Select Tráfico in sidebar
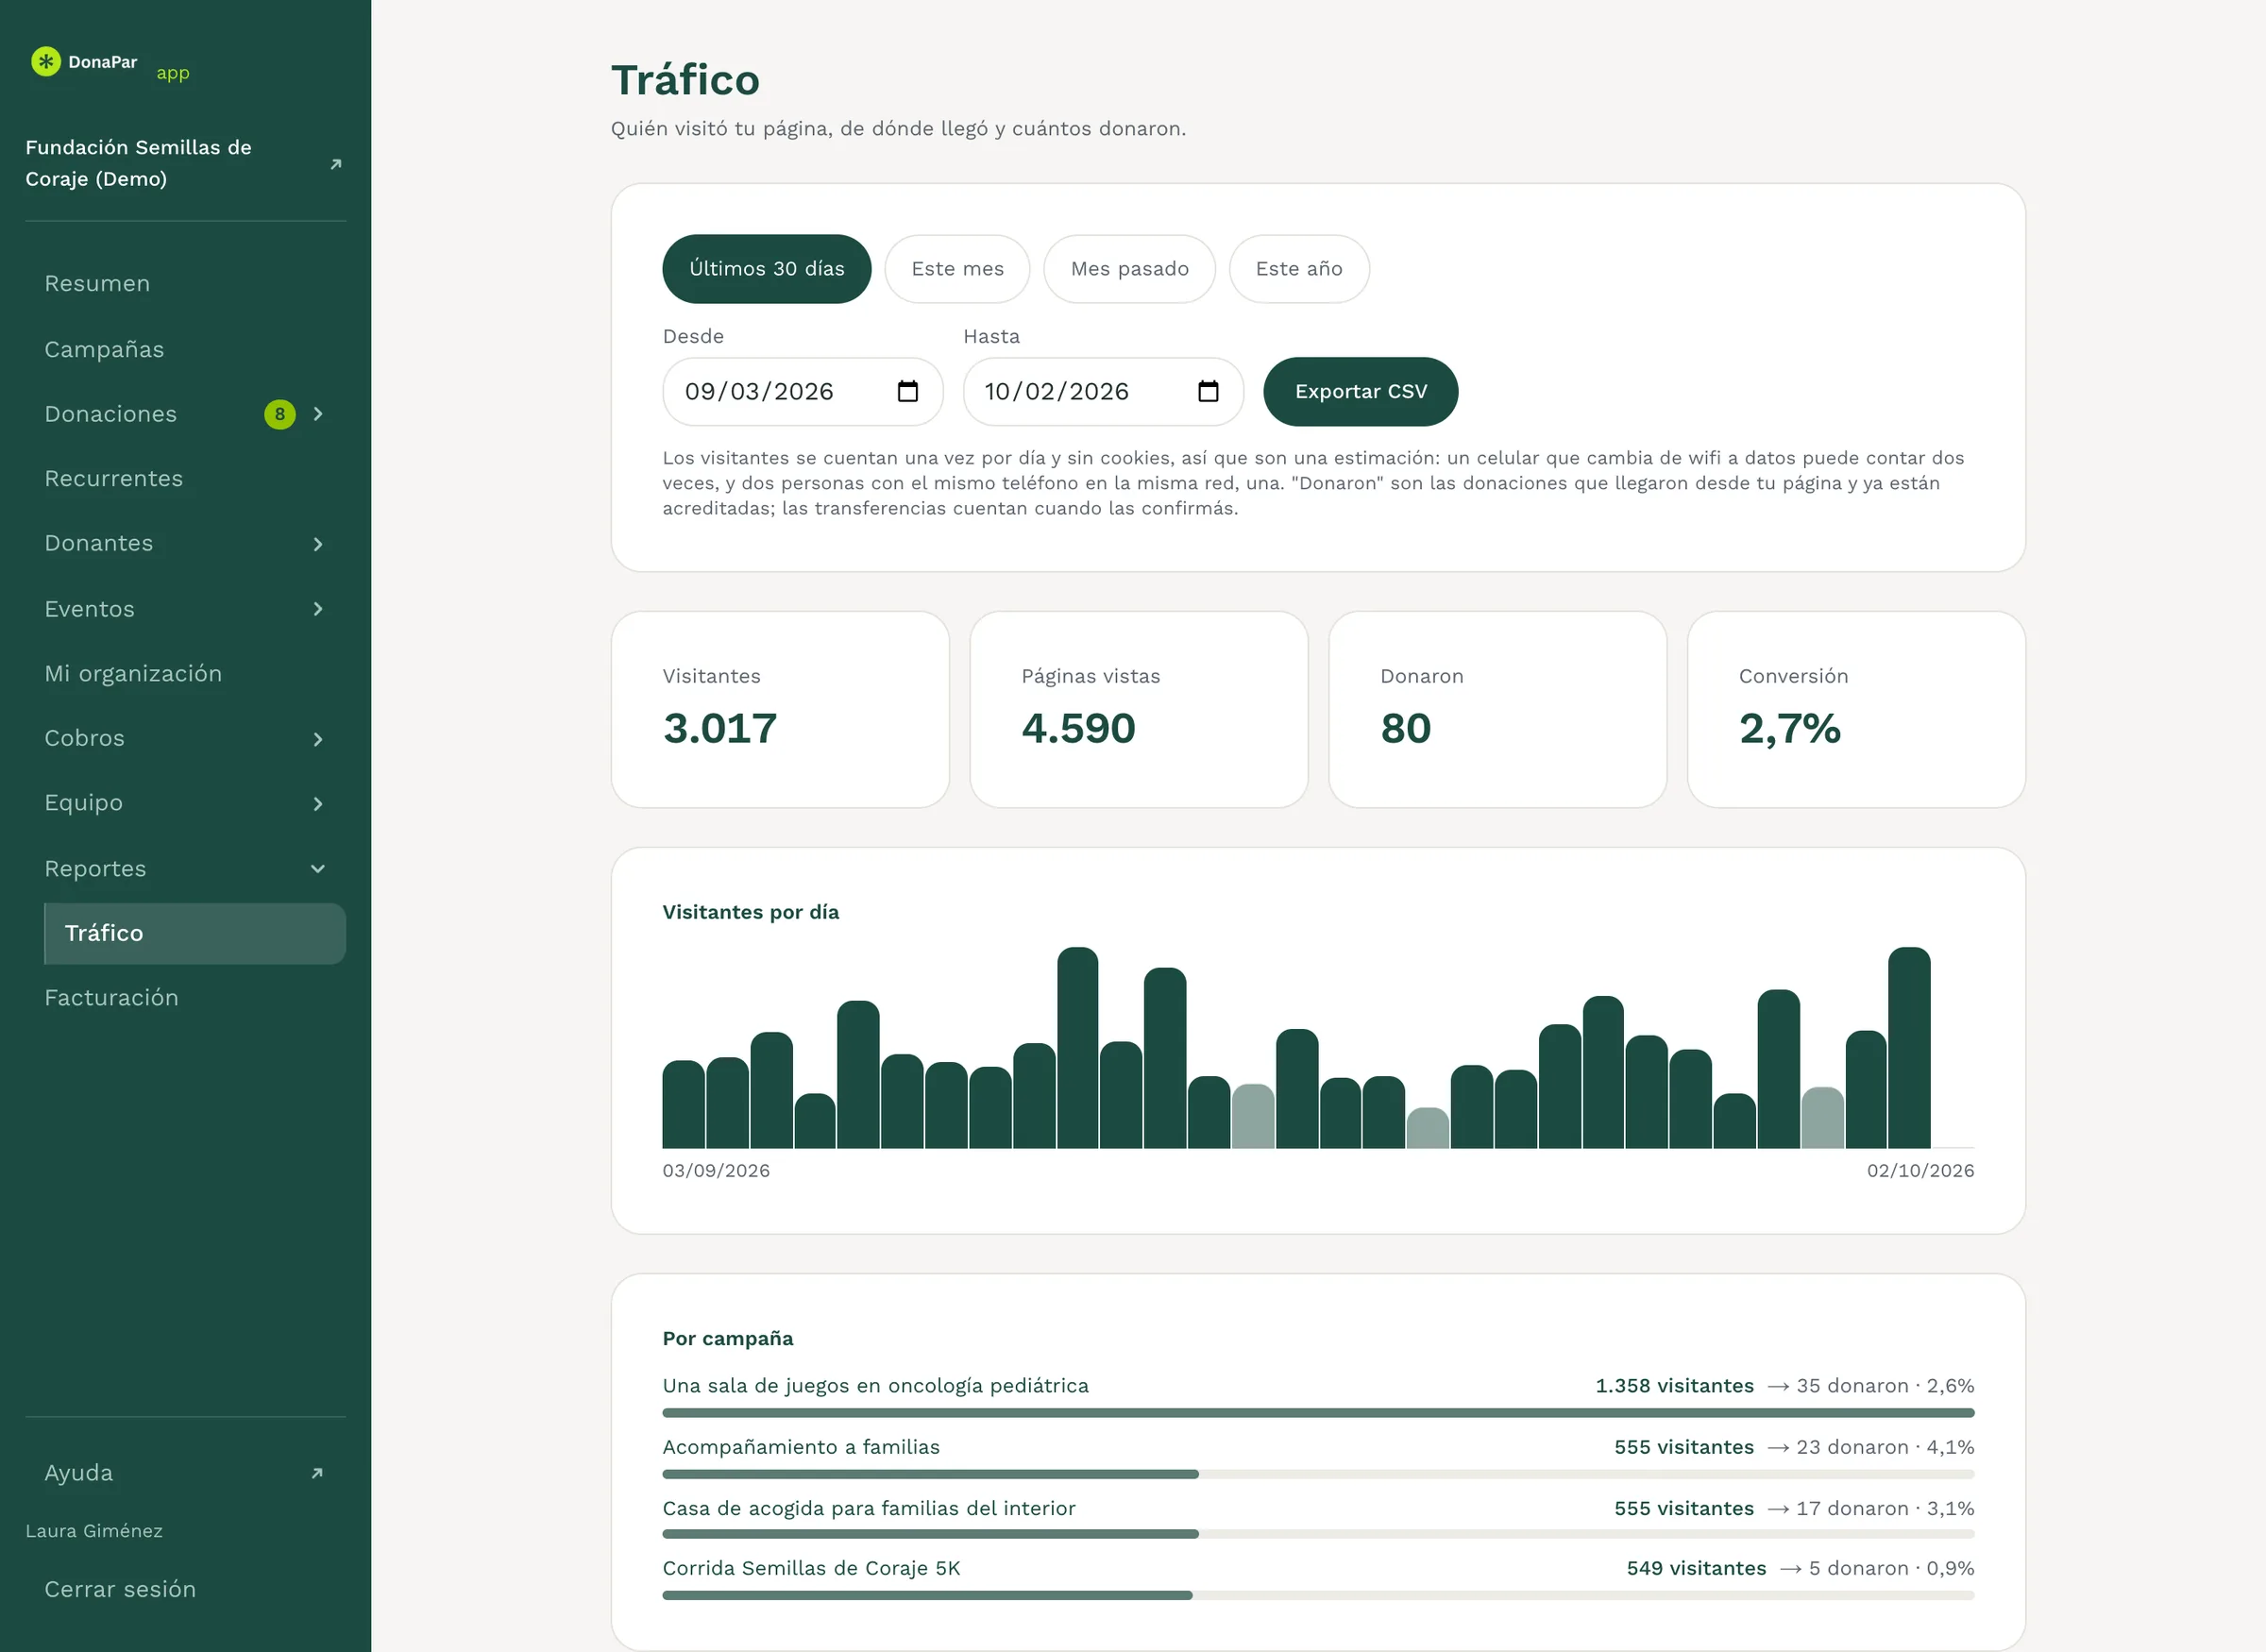Viewport: 2266px width, 1652px height. (195, 934)
